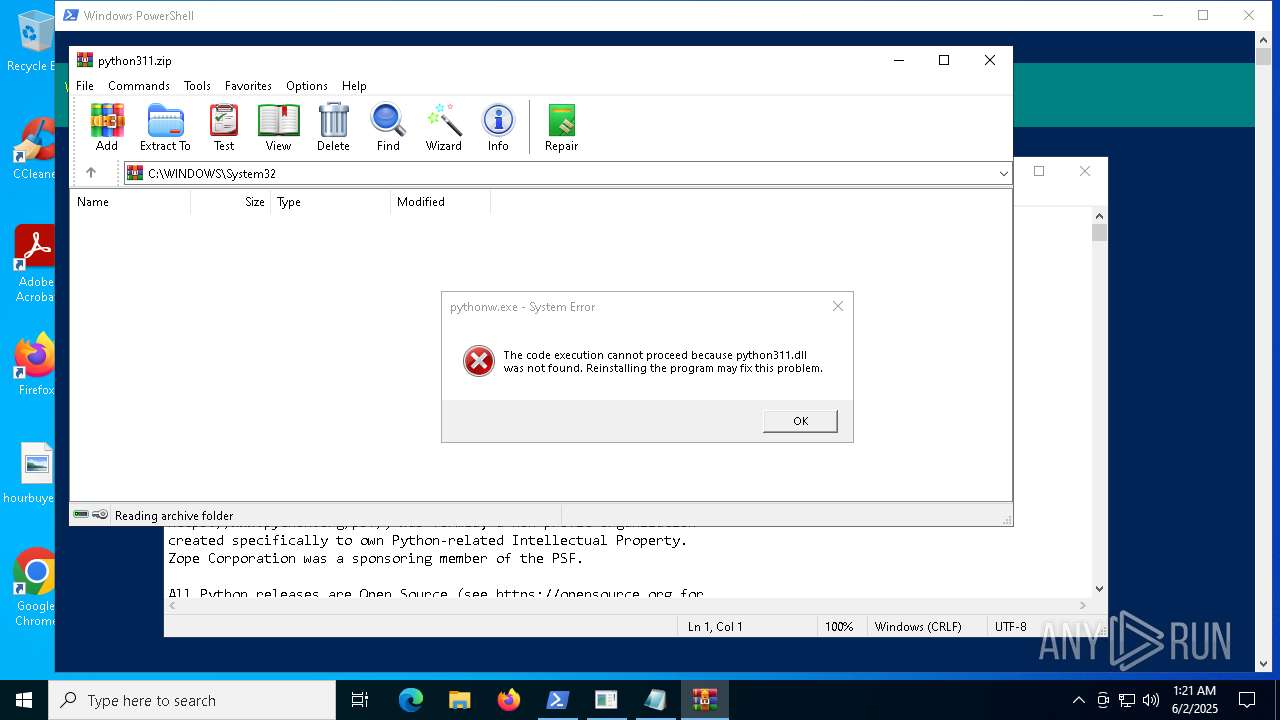Image resolution: width=1280 pixels, height=720 pixels.
Task: Open the Wizard toolbar icon
Action: (x=443, y=127)
